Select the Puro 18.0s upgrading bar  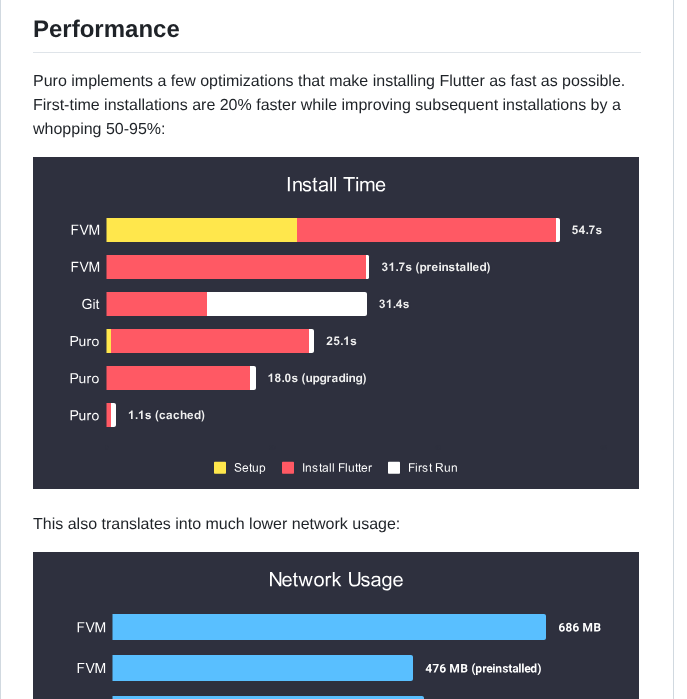click(x=178, y=378)
